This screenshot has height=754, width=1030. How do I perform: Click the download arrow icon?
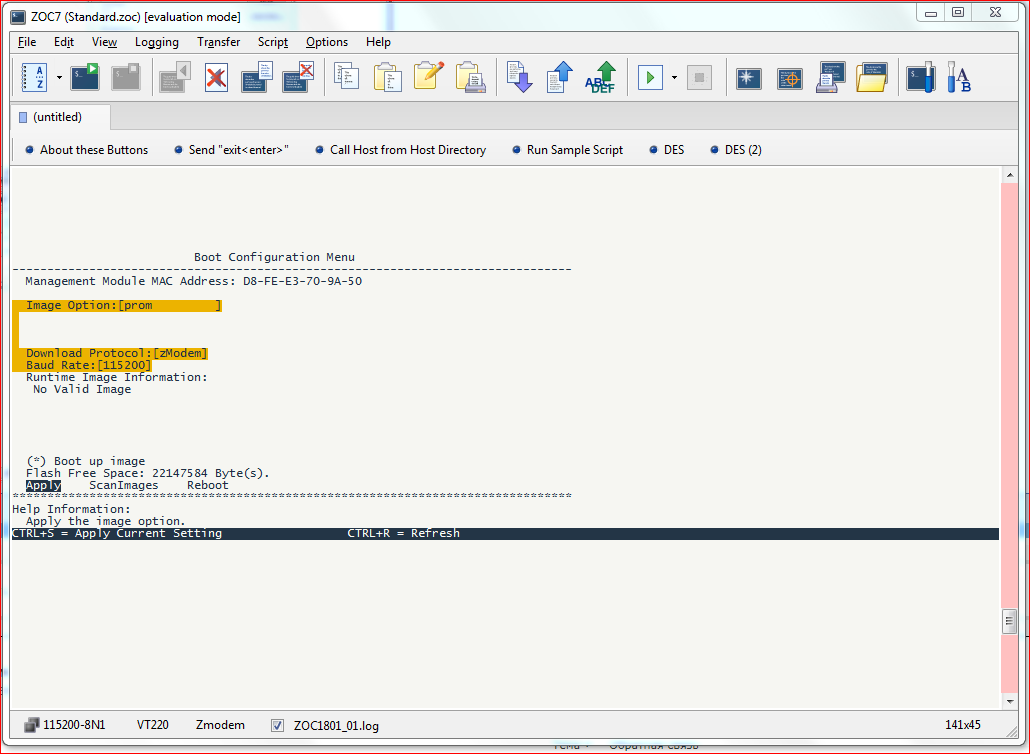pos(520,78)
